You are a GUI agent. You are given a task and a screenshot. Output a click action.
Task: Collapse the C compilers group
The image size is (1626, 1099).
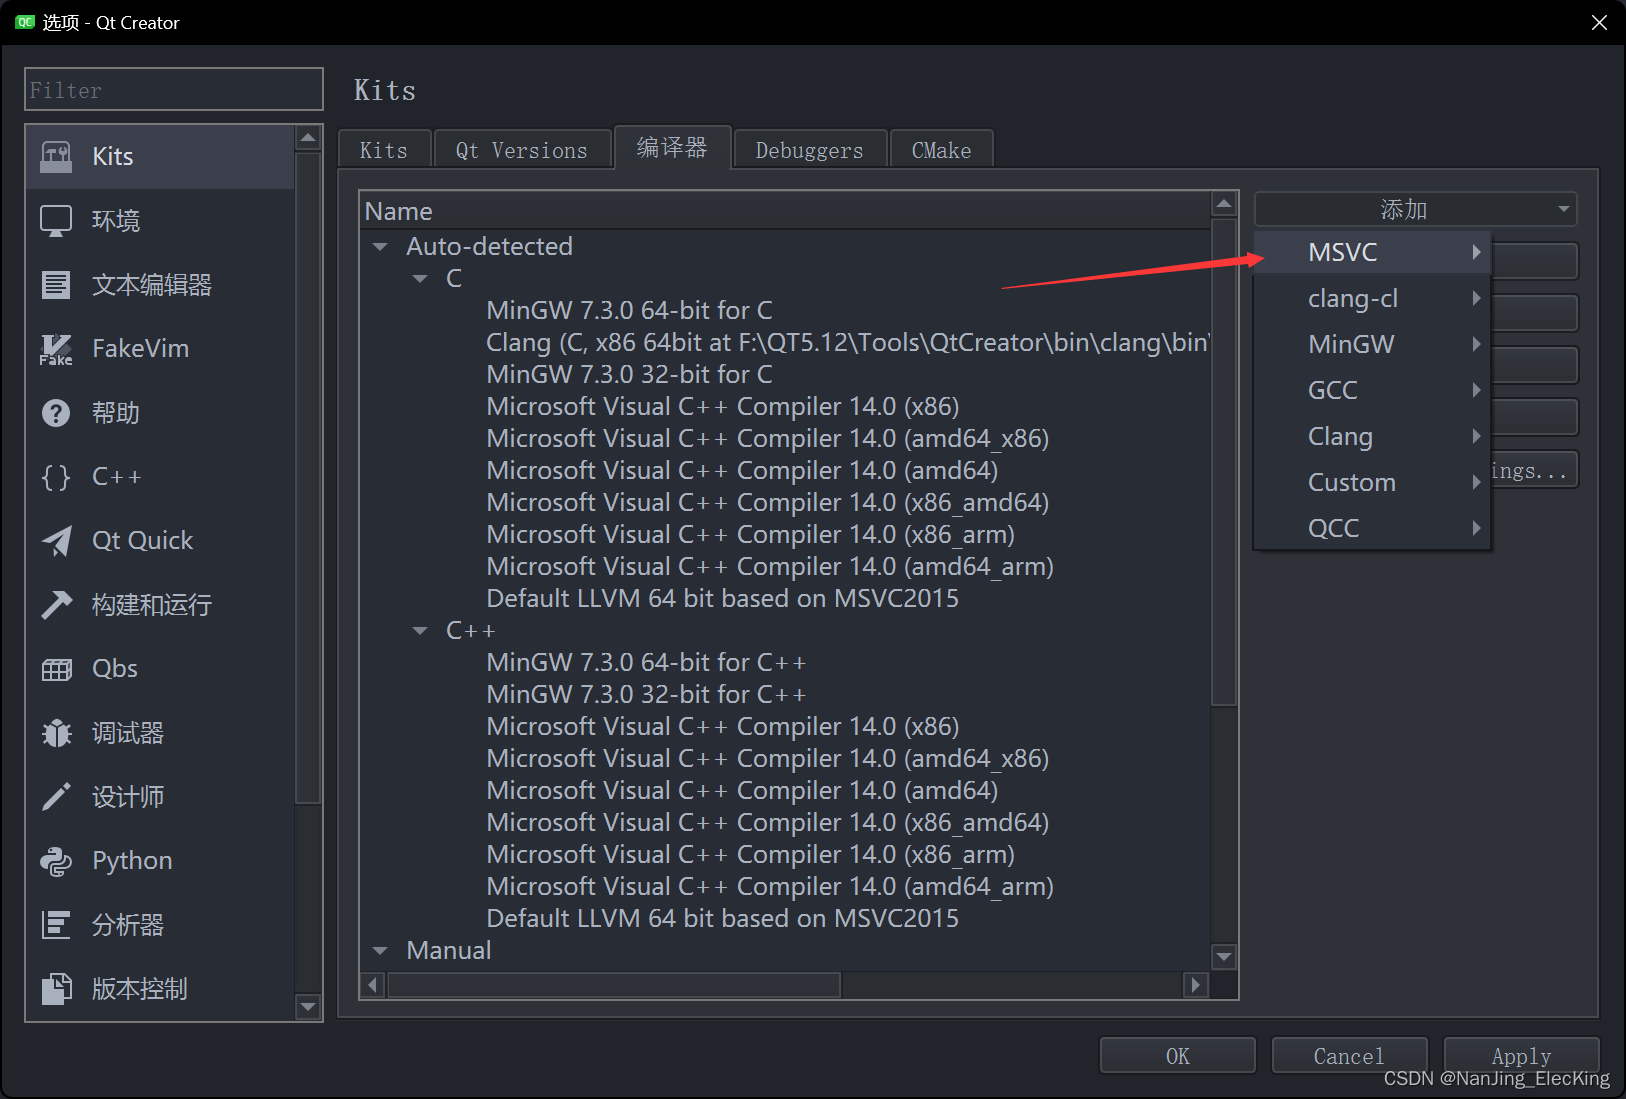coord(420,279)
